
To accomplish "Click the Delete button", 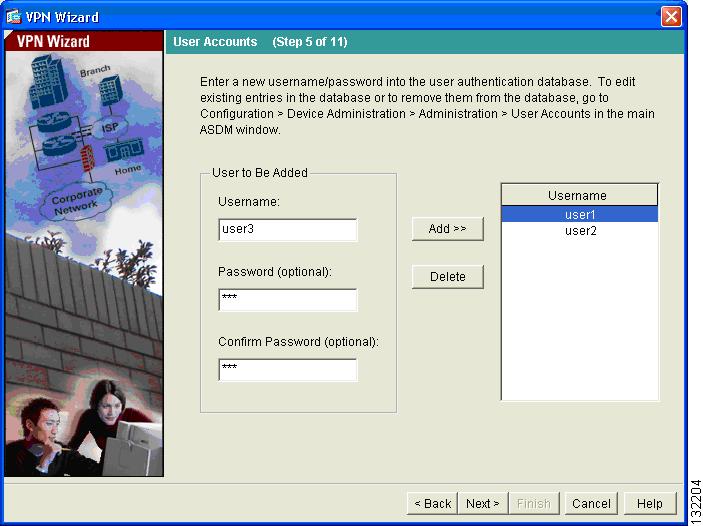I will coord(447,277).
